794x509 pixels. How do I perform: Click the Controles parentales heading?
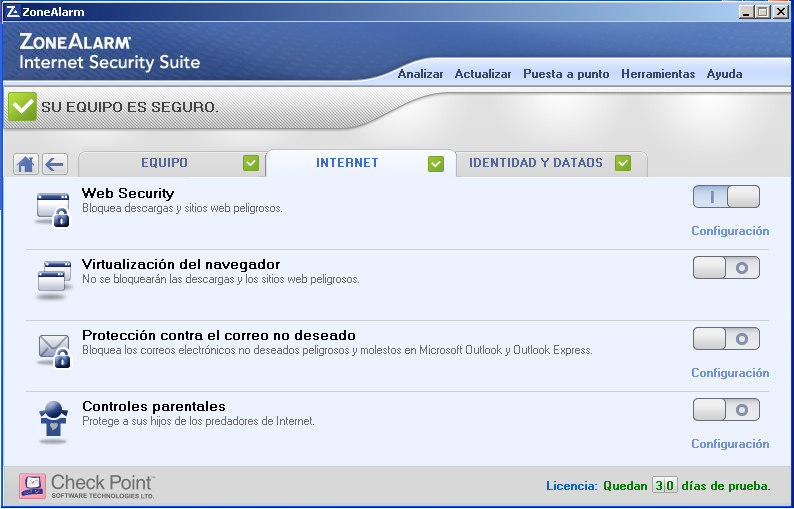pyautogui.click(x=154, y=406)
